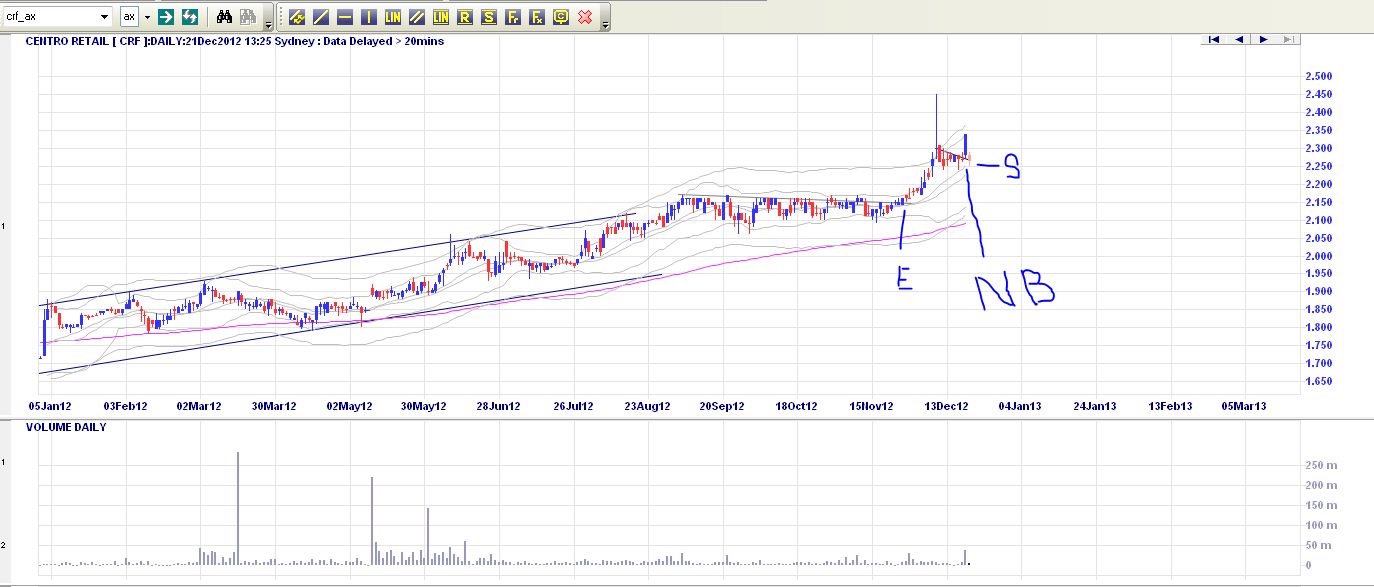Viewport: 1374px width, 587px height.
Task: Click the 13Dec12 date label
Action: coord(945,406)
